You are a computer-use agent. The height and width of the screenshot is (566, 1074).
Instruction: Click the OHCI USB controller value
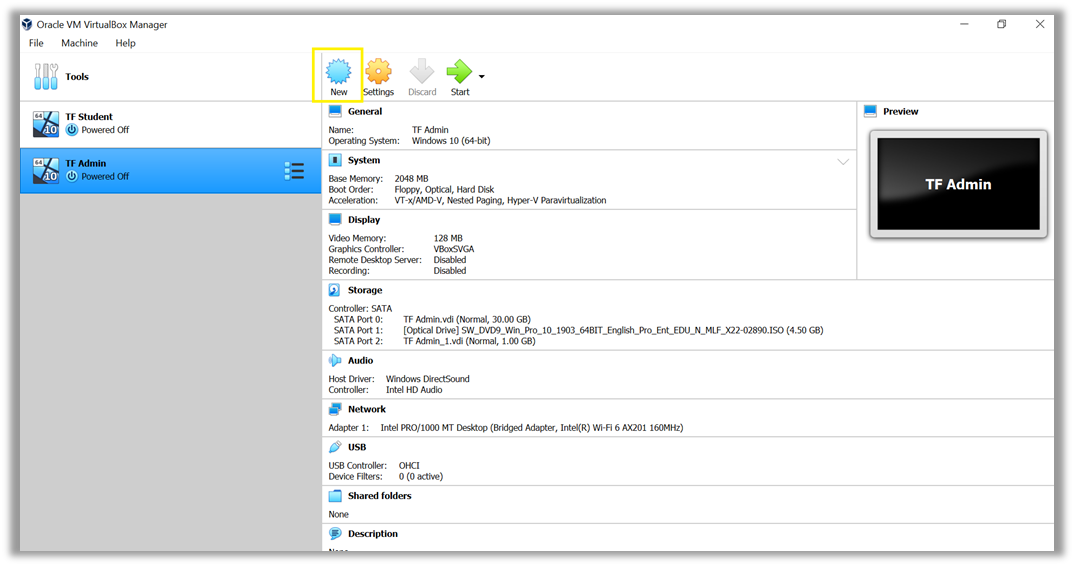click(409, 465)
